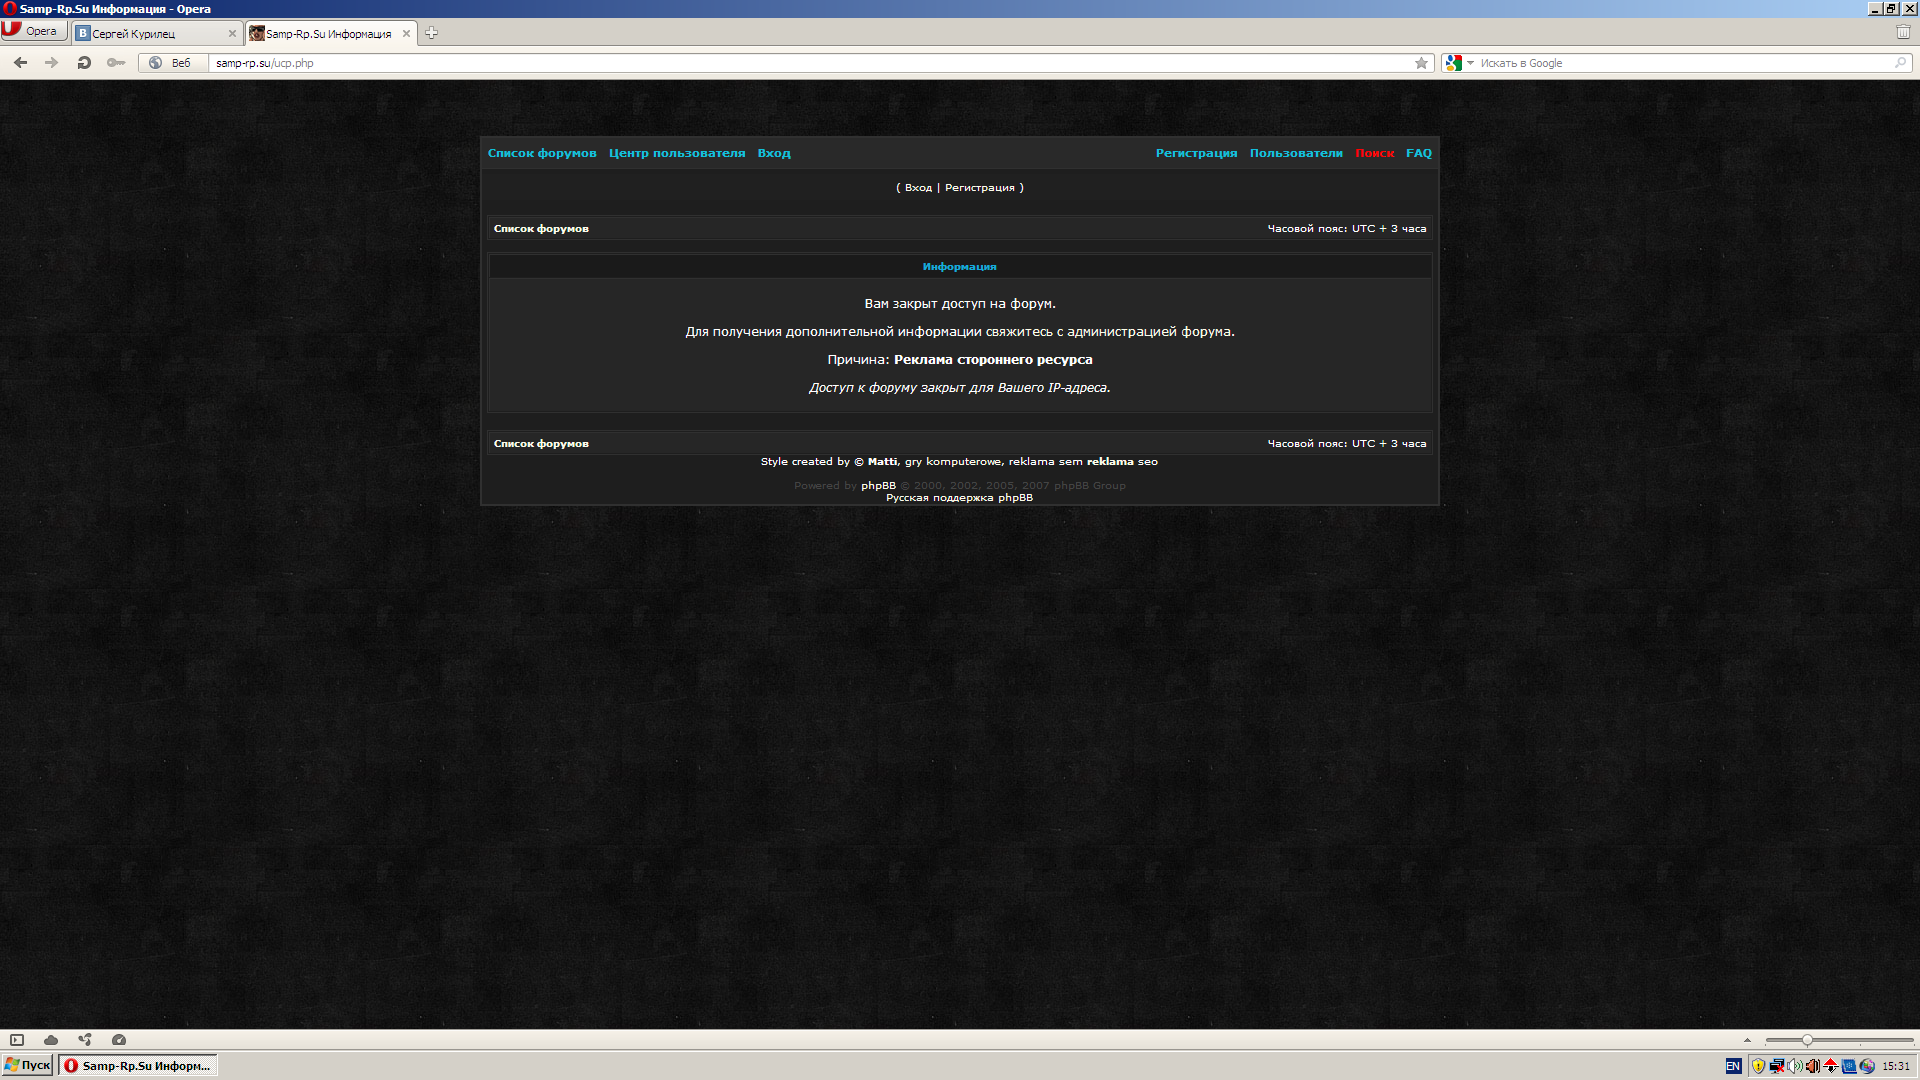
Task: Click the Пуск start button
Action: coord(28,1065)
